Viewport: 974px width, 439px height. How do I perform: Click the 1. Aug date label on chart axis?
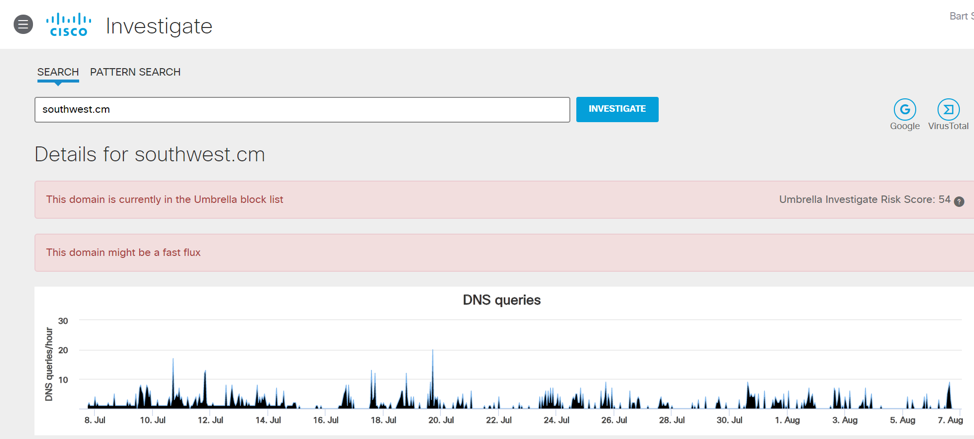(788, 420)
